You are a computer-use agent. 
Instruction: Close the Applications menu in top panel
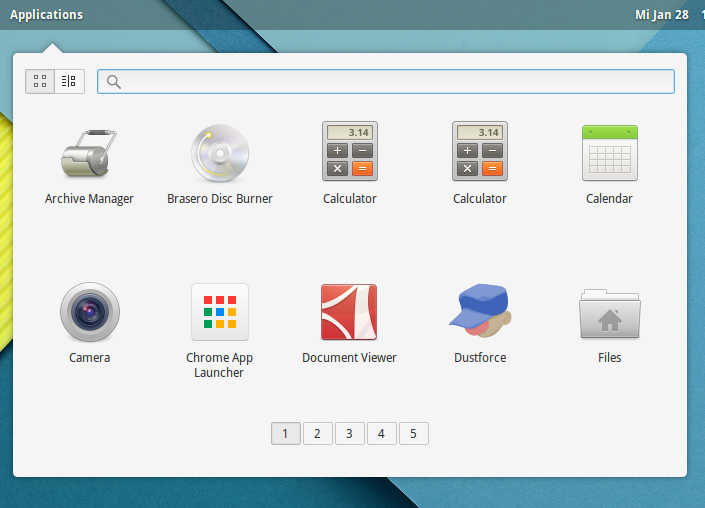point(46,15)
